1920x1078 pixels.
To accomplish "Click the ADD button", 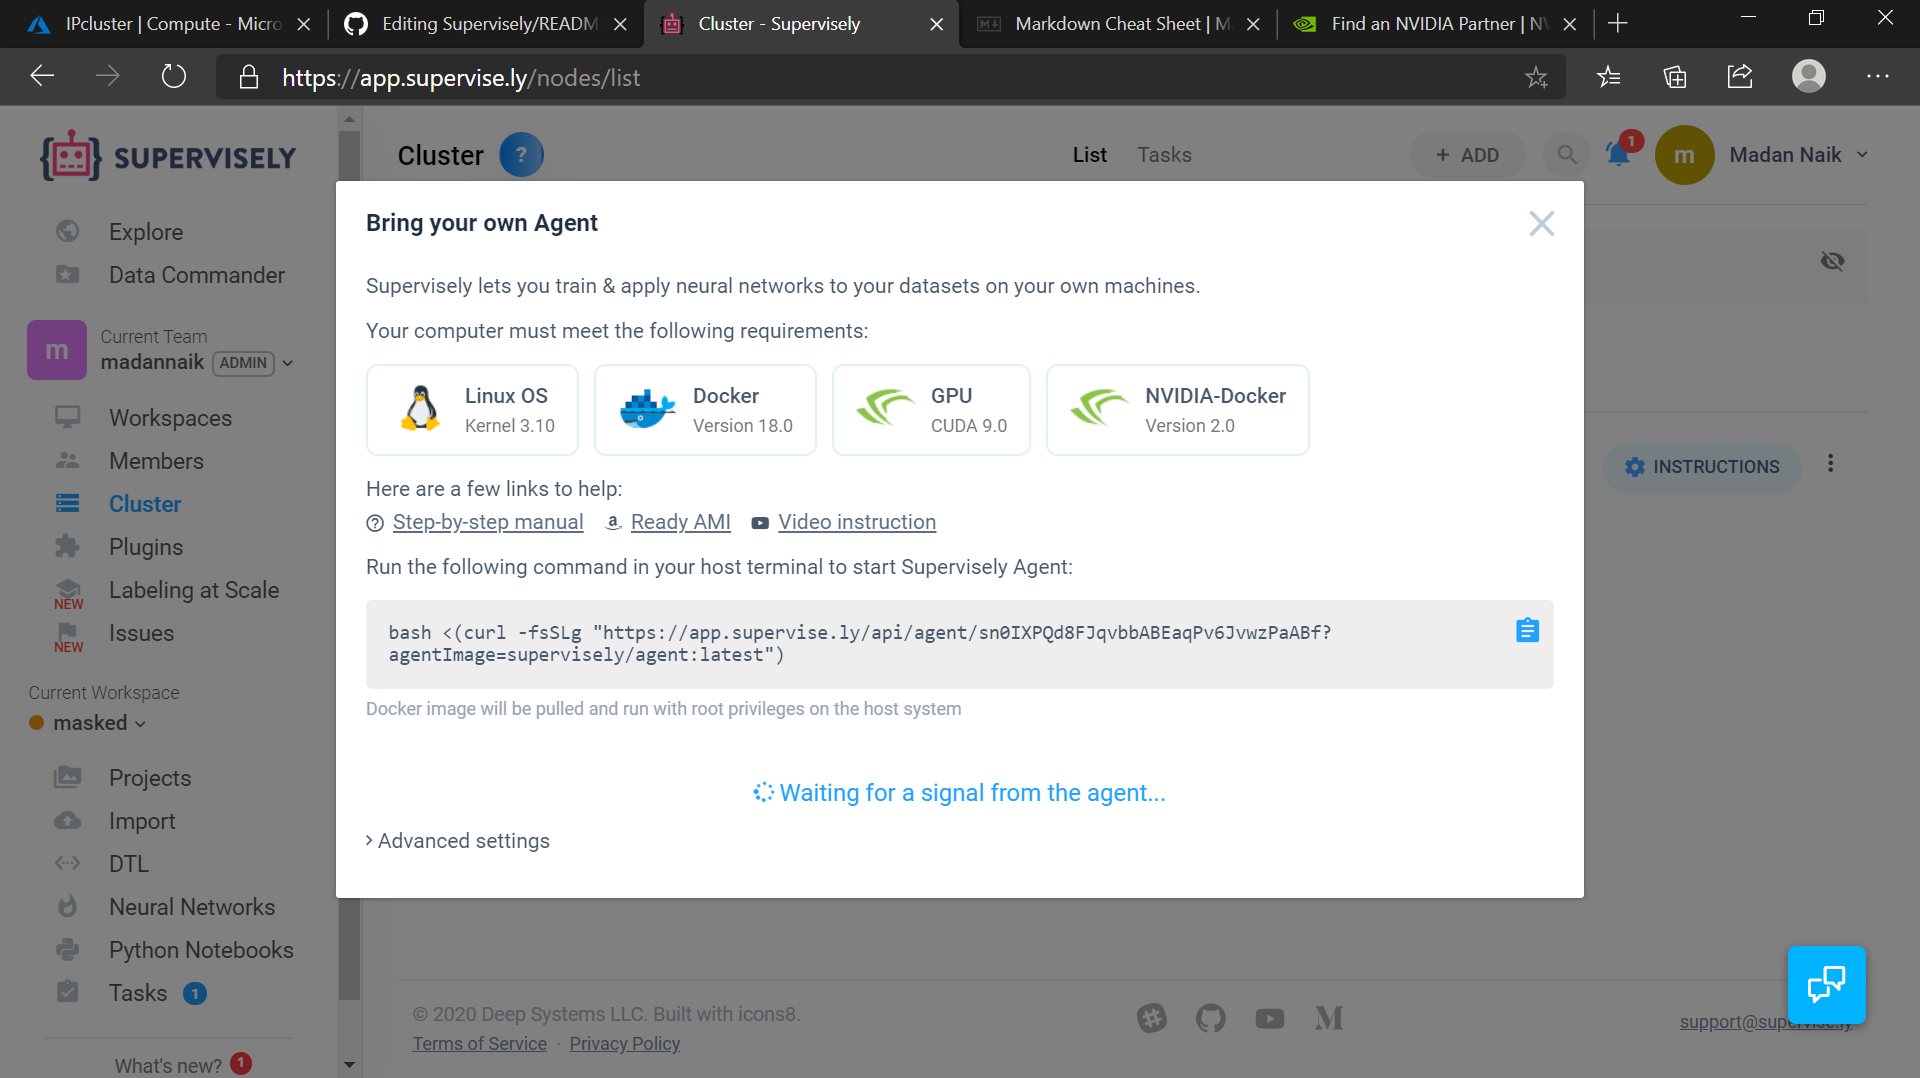I will 1467,155.
